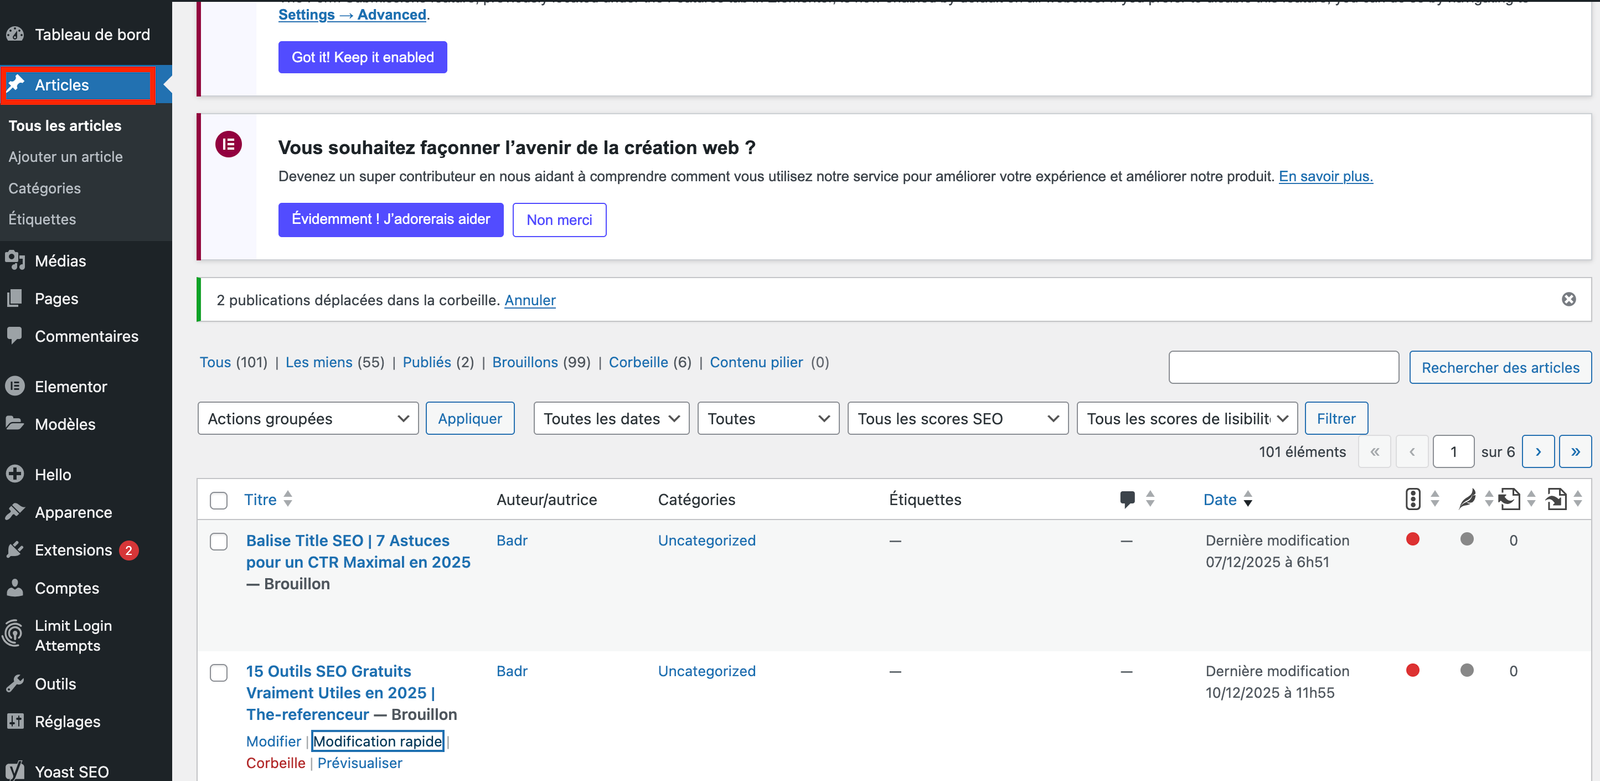Focus the article search input field
The width and height of the screenshot is (1600, 781).
point(1283,367)
